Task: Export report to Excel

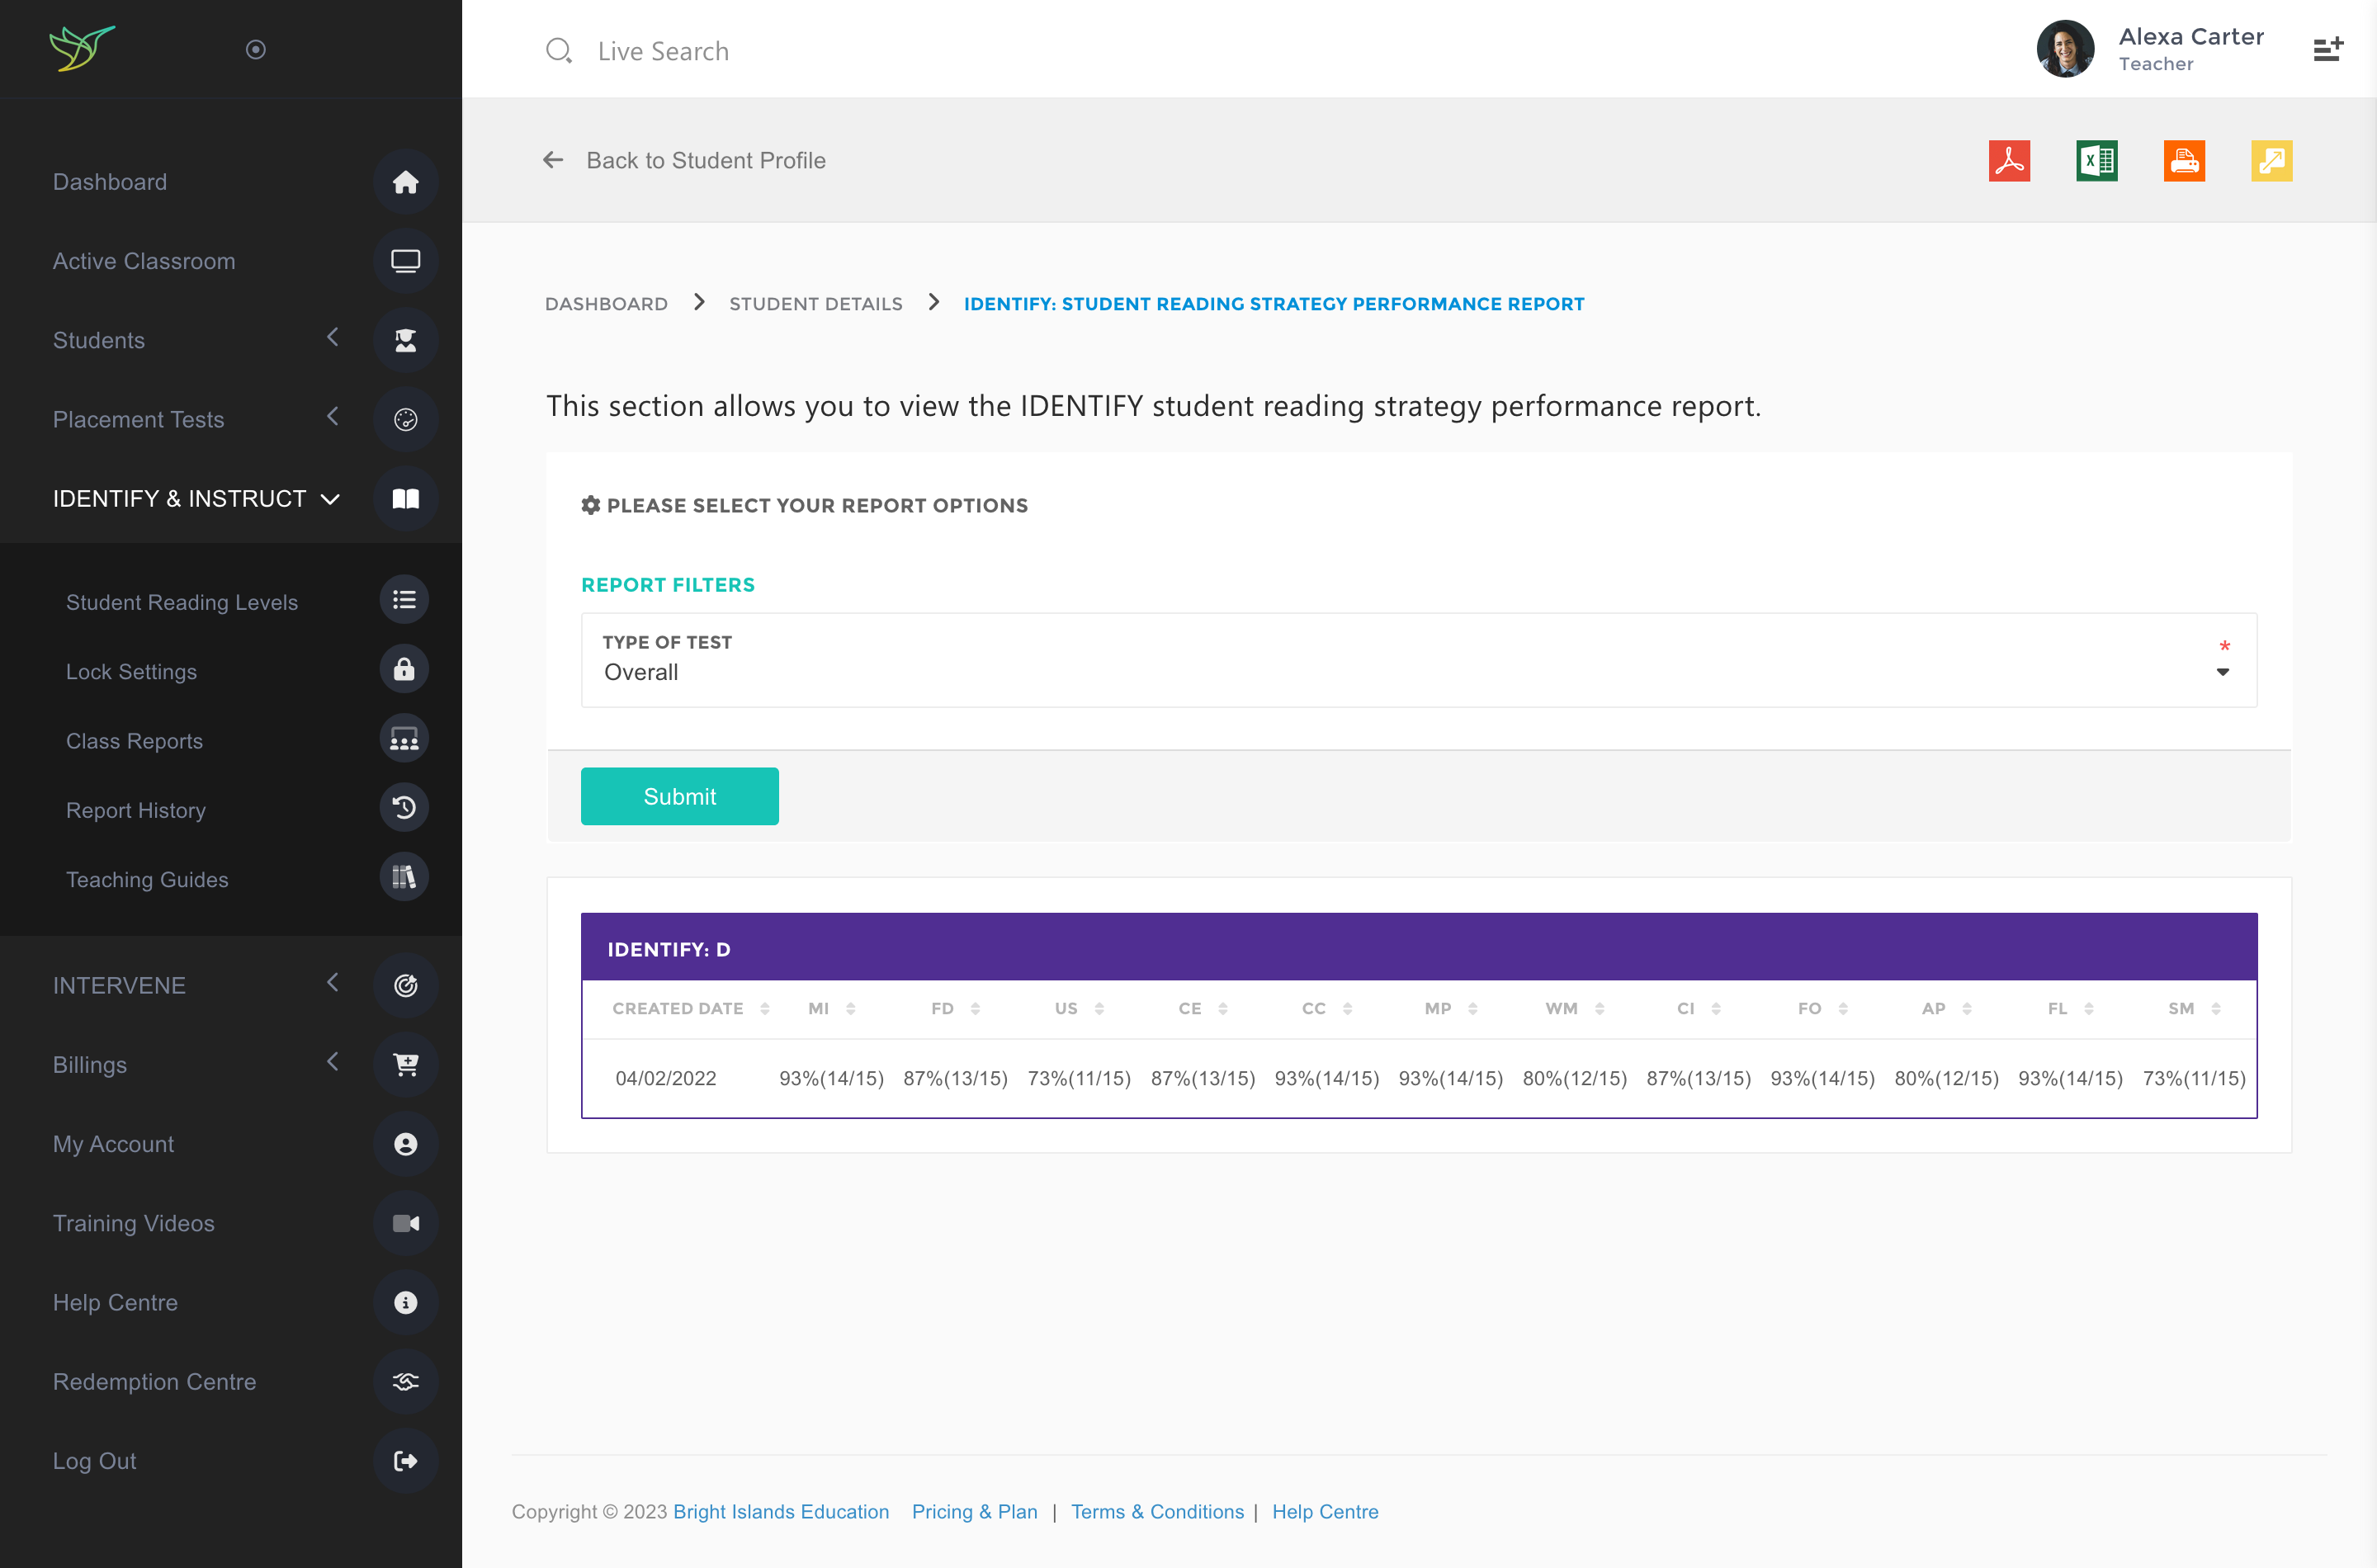Action: [x=2096, y=161]
